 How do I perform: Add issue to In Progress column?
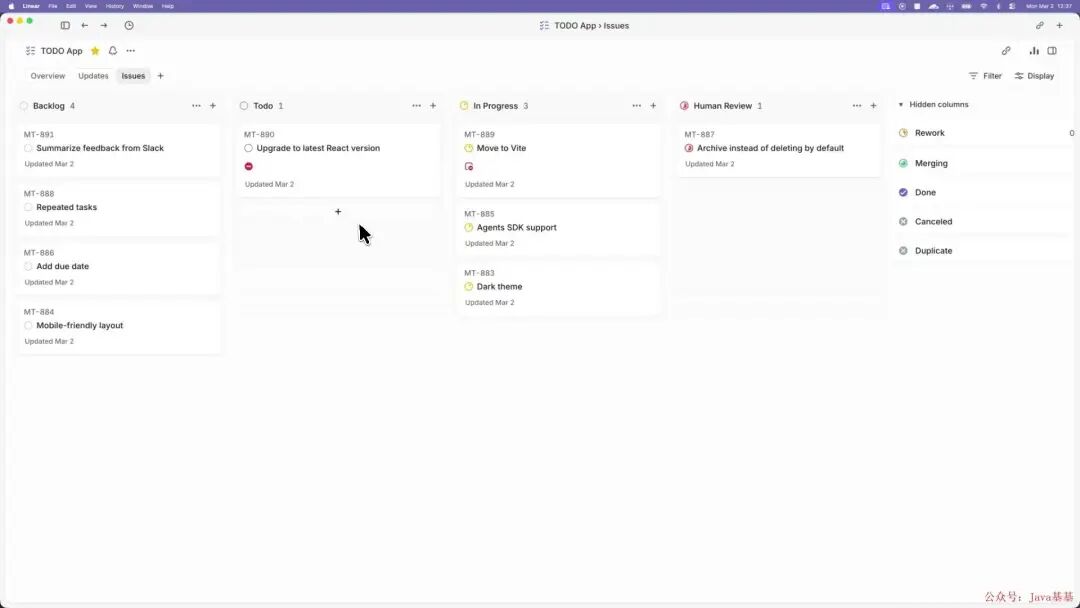[653, 106]
